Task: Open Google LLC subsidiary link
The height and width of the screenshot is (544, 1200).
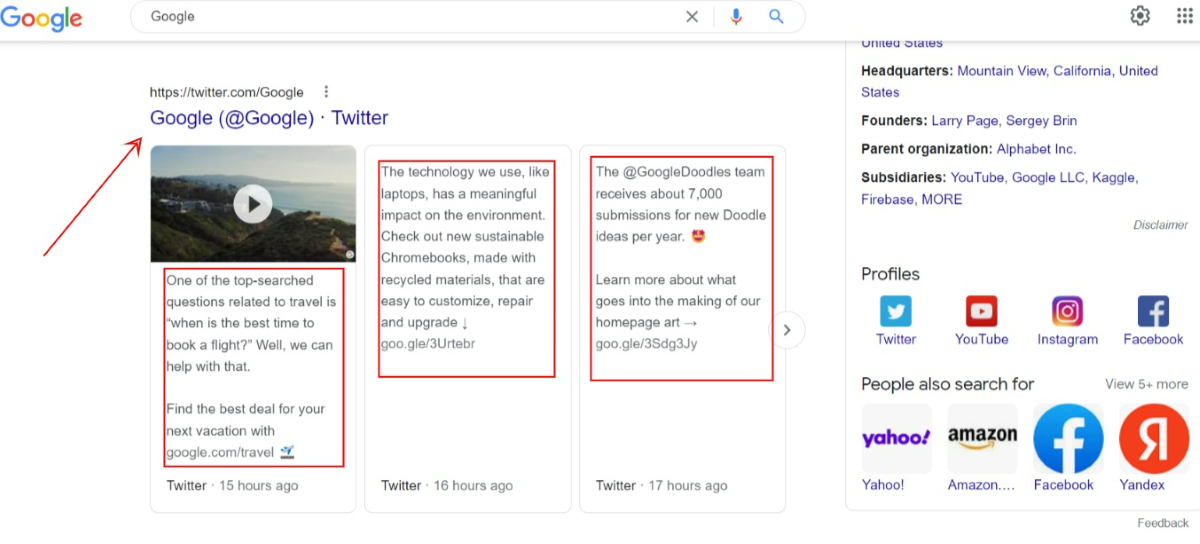Action: [x=1048, y=178]
